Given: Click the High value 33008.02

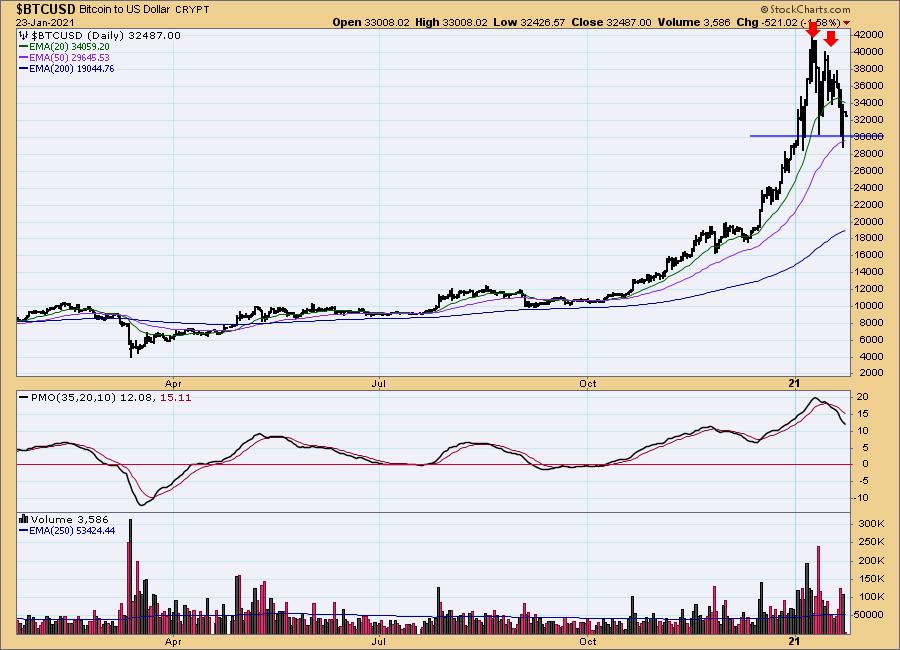Looking at the screenshot, I should (x=464, y=22).
